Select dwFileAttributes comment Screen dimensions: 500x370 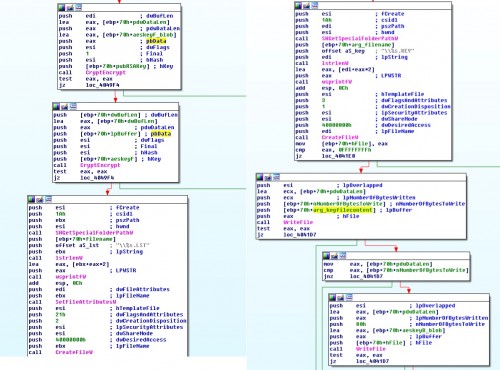[143, 289]
